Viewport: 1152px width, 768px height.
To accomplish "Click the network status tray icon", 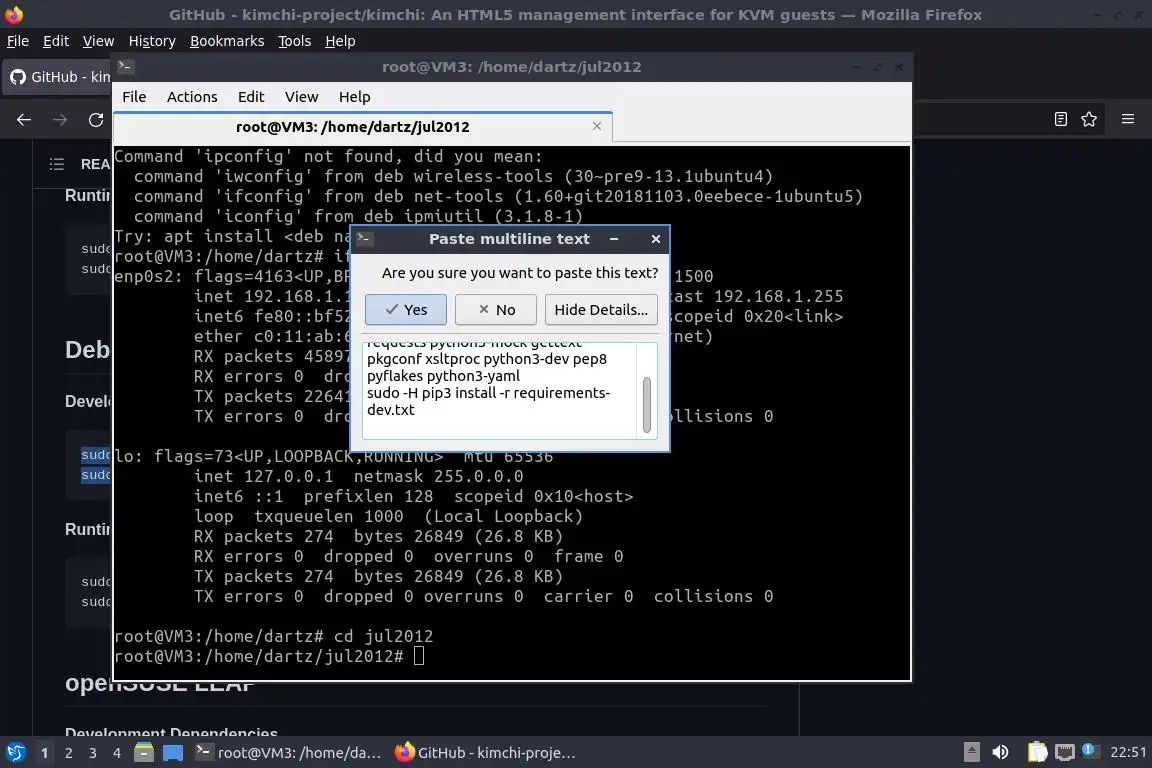I will coord(1064,752).
